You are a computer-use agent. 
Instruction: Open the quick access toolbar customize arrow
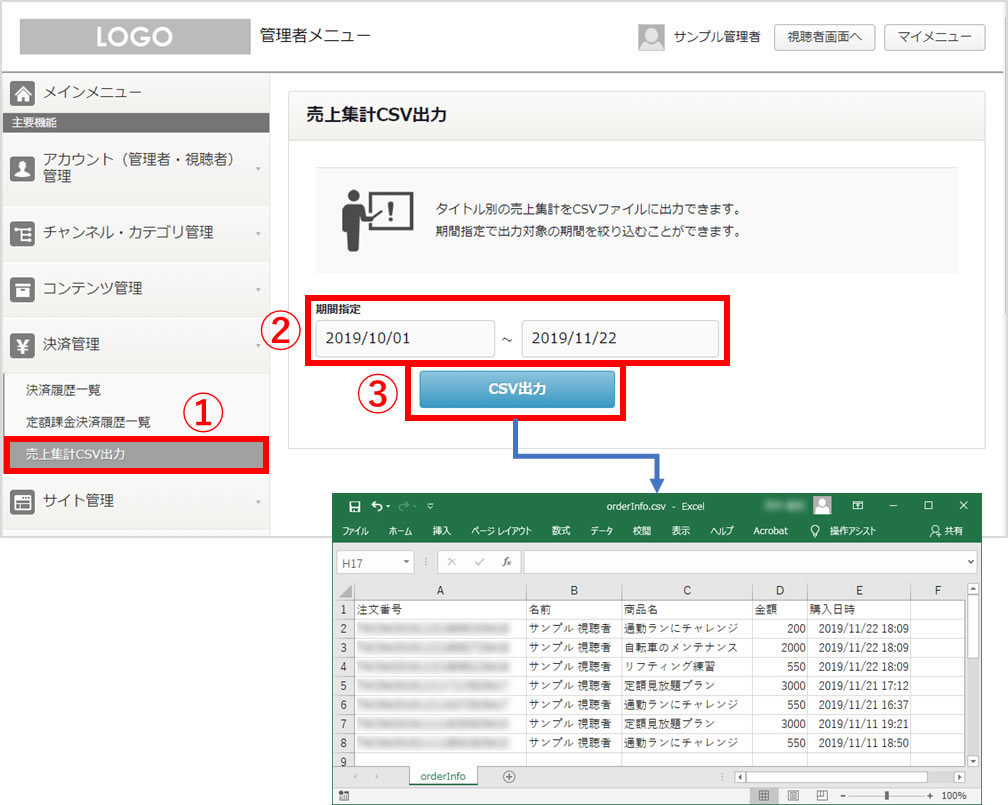tap(430, 507)
